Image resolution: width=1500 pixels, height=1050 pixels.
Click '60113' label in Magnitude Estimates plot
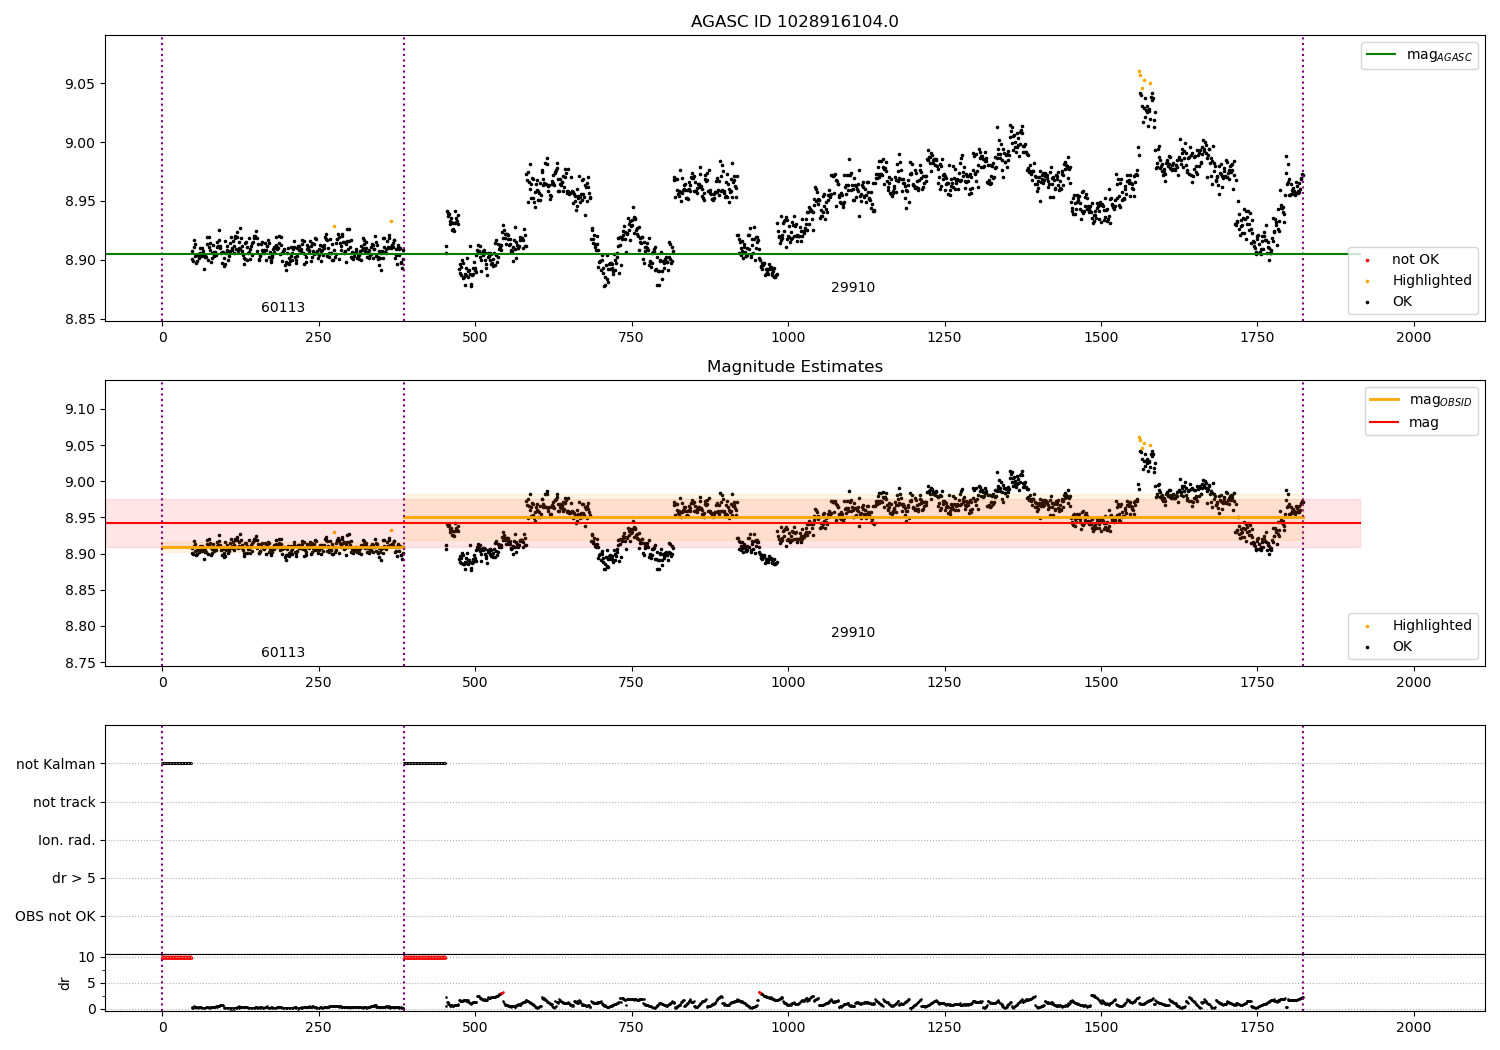pyautogui.click(x=283, y=653)
